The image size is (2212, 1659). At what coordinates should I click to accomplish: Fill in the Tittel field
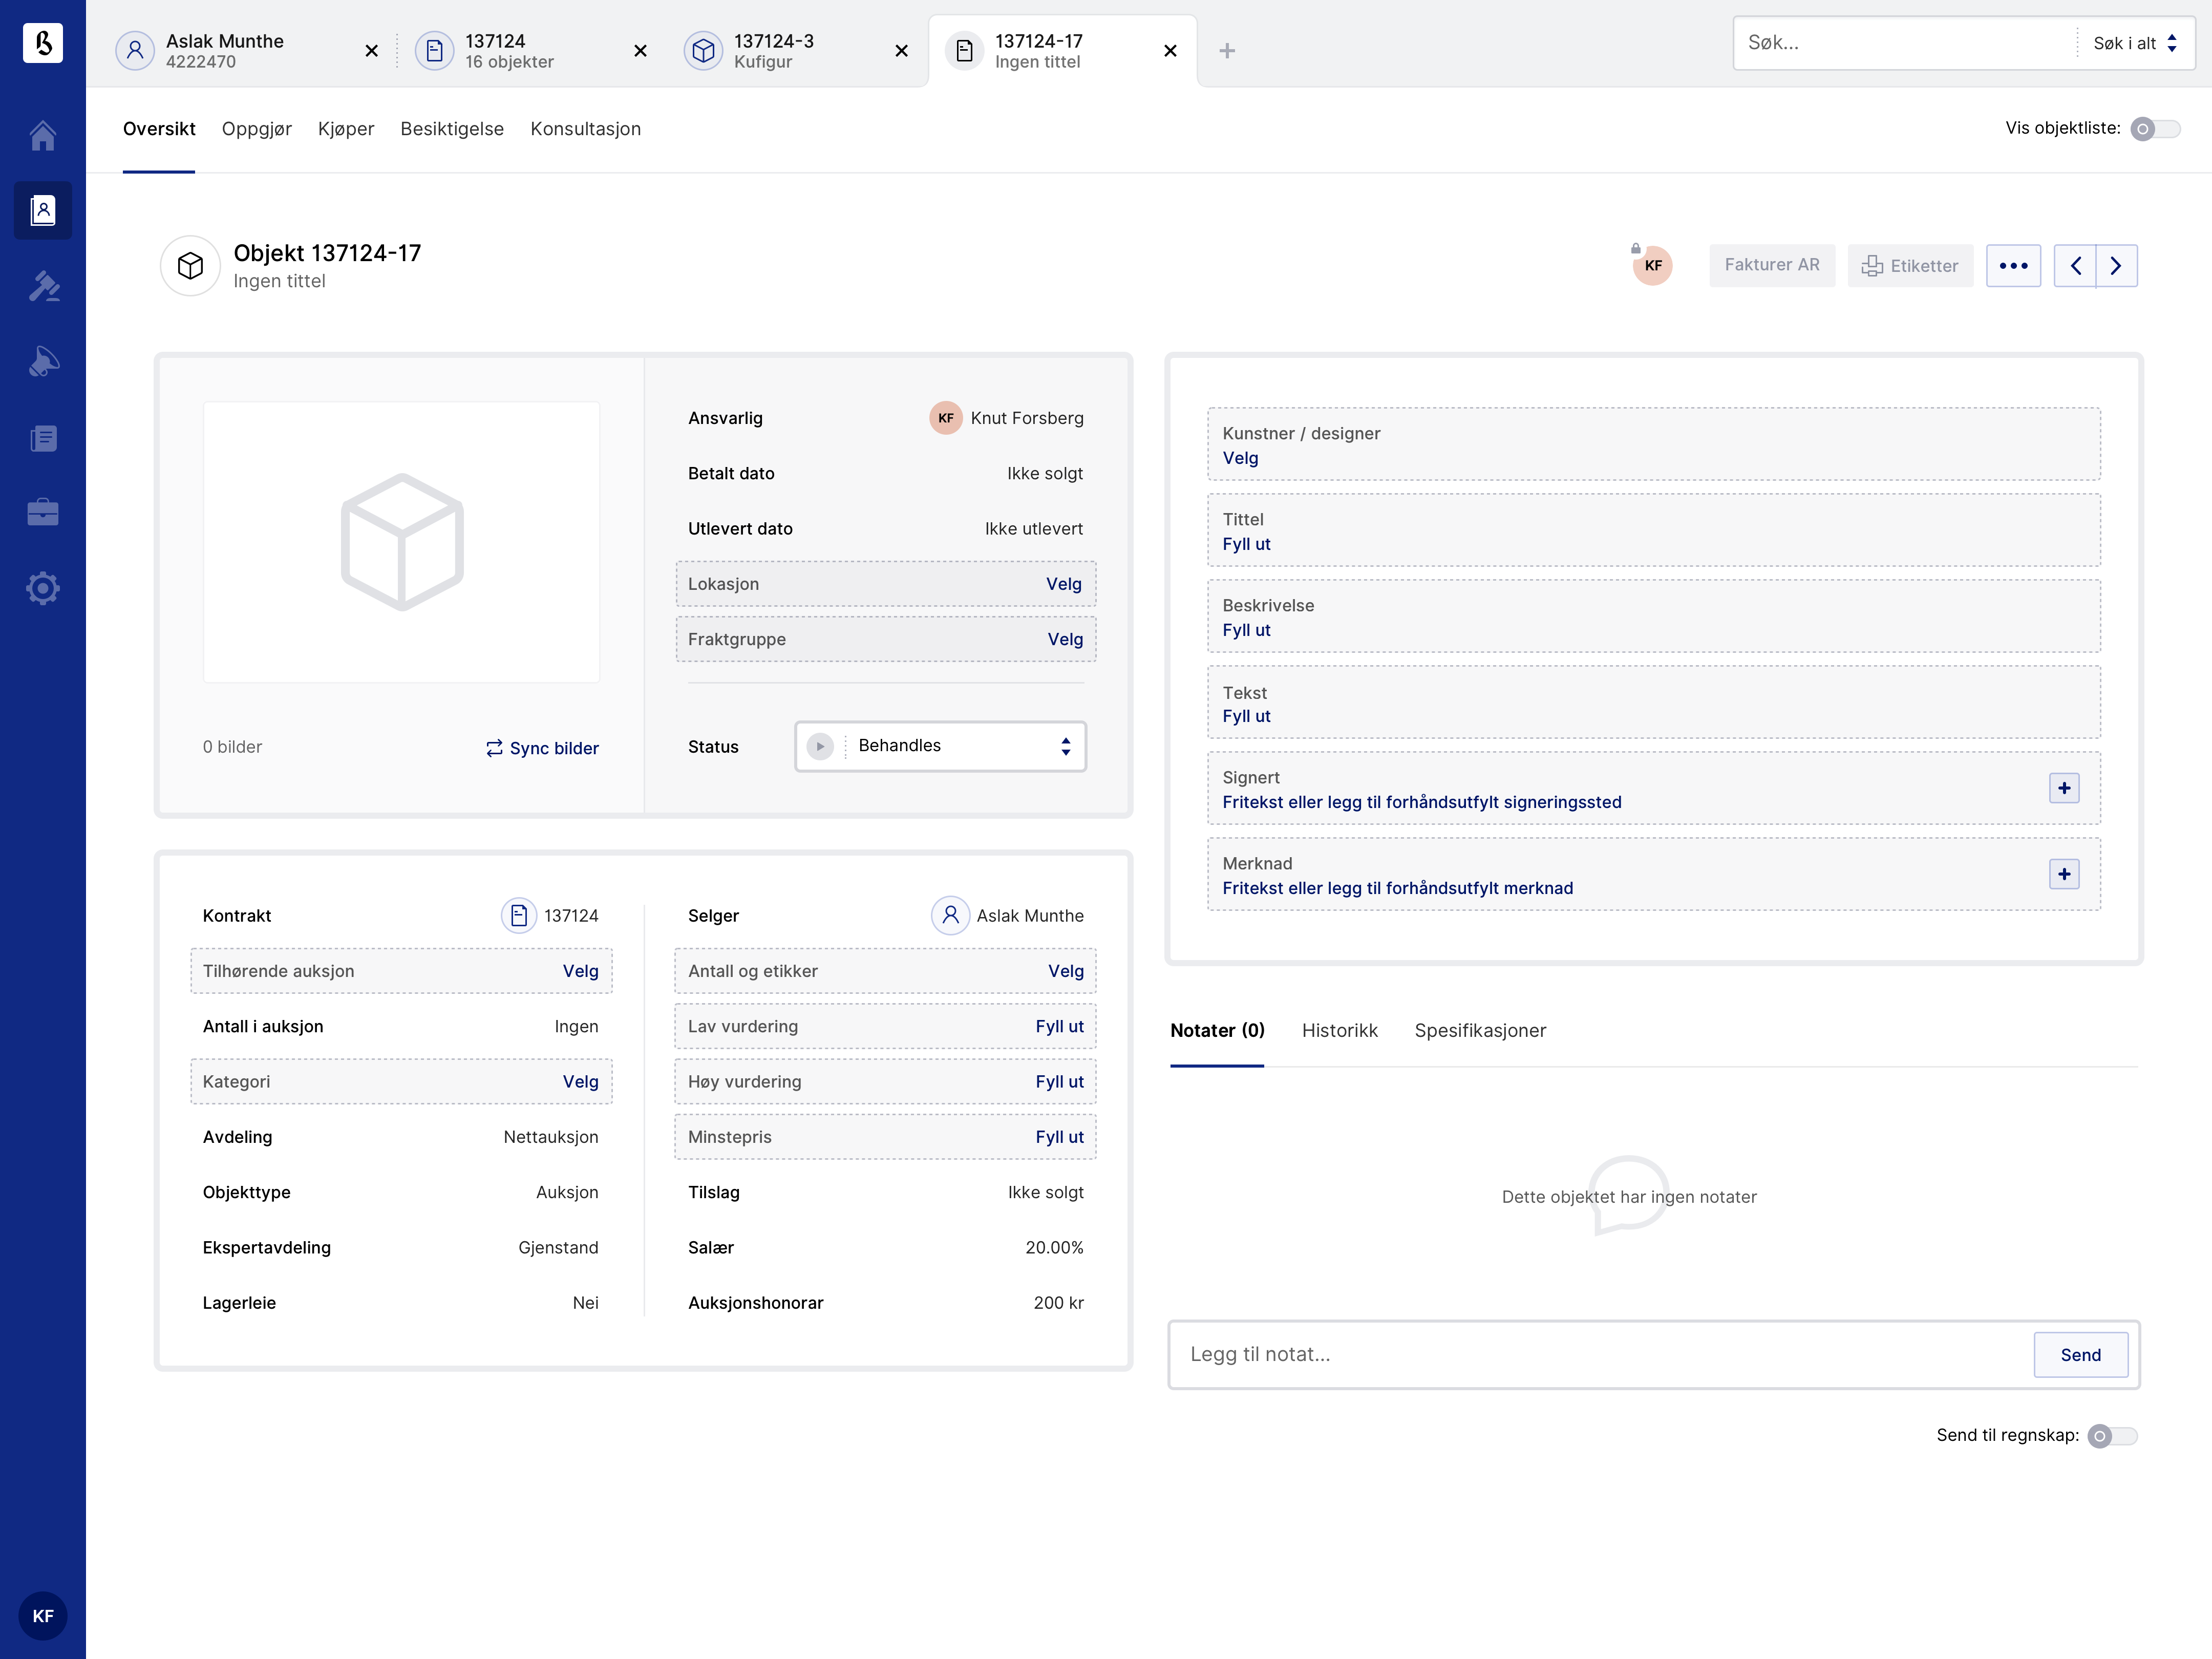tap(1653, 530)
